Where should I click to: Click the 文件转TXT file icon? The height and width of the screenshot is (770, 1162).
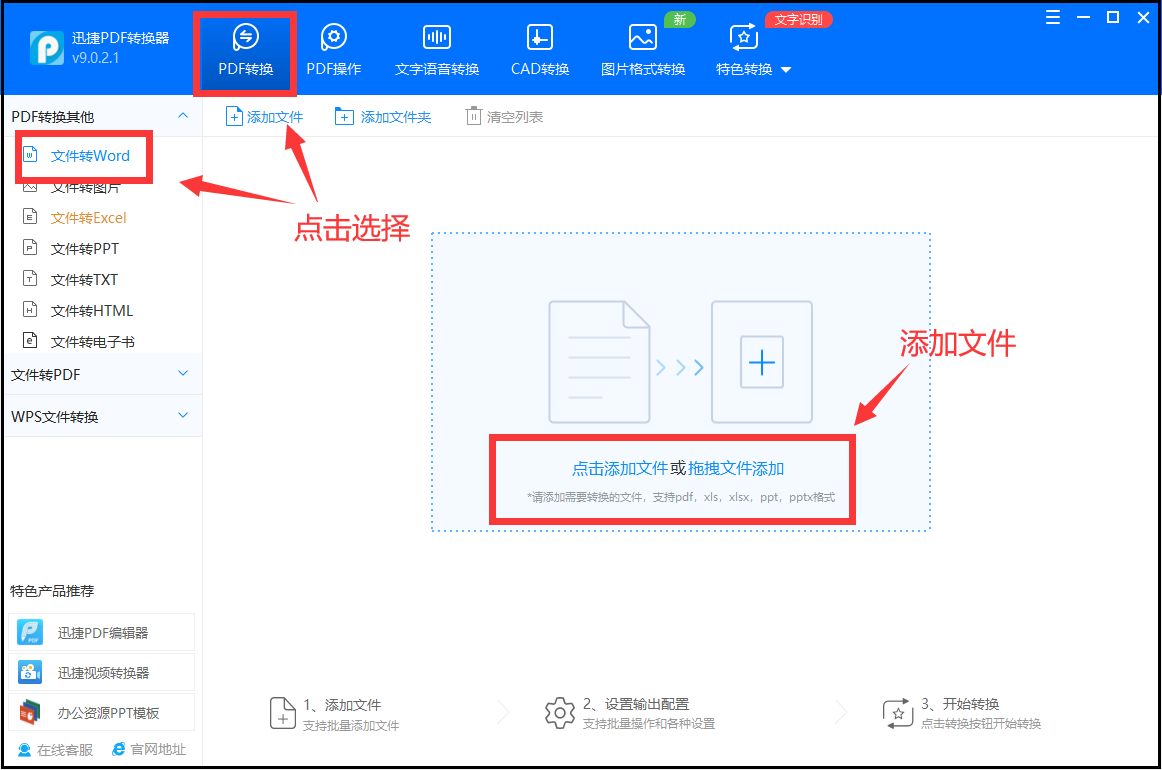(30, 279)
